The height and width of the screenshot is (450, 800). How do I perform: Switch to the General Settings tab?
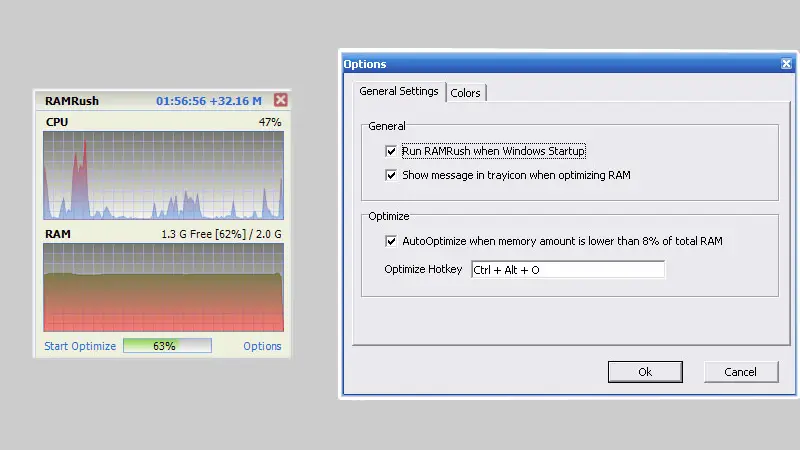click(398, 92)
